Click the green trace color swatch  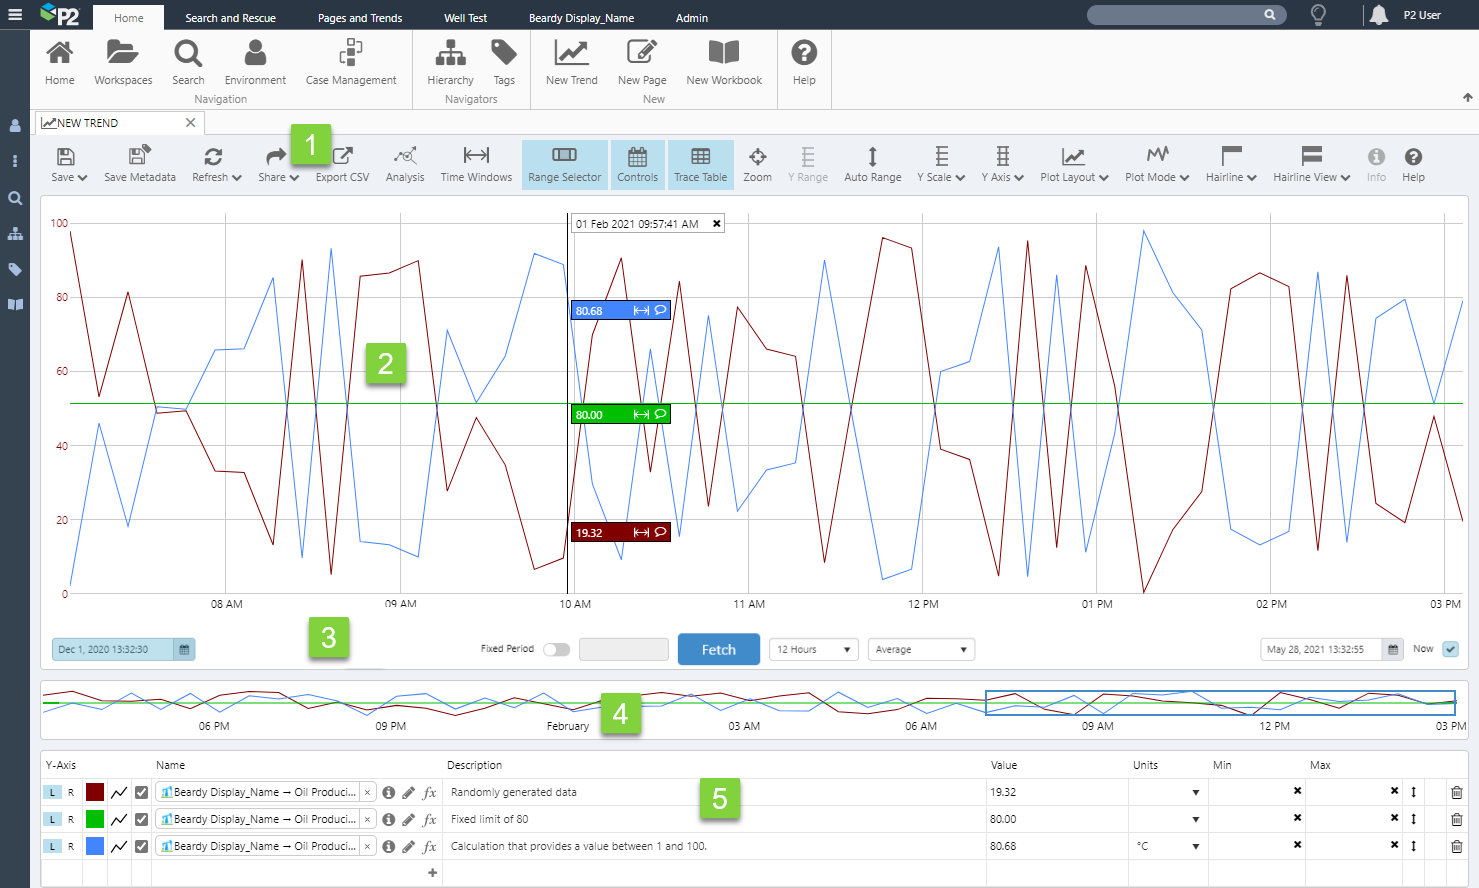(x=95, y=819)
